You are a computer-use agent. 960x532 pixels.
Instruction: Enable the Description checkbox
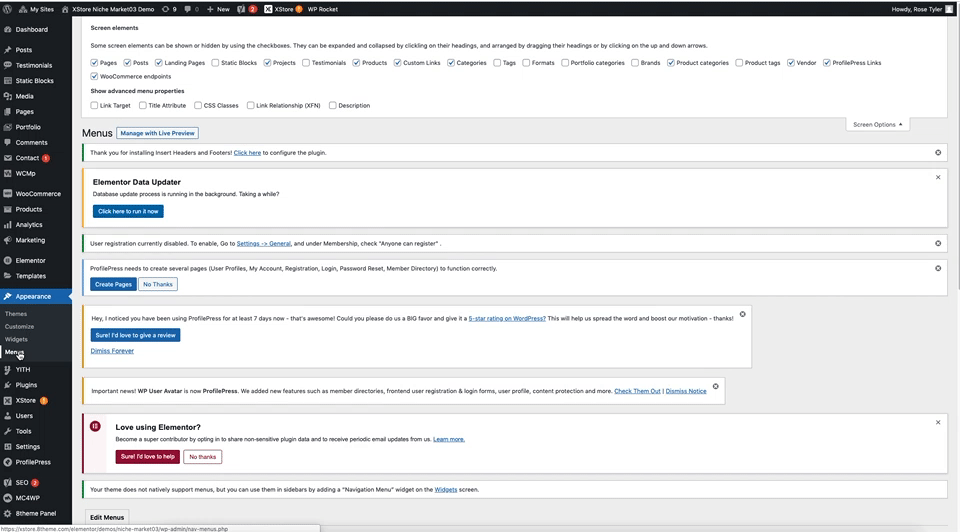(332, 105)
